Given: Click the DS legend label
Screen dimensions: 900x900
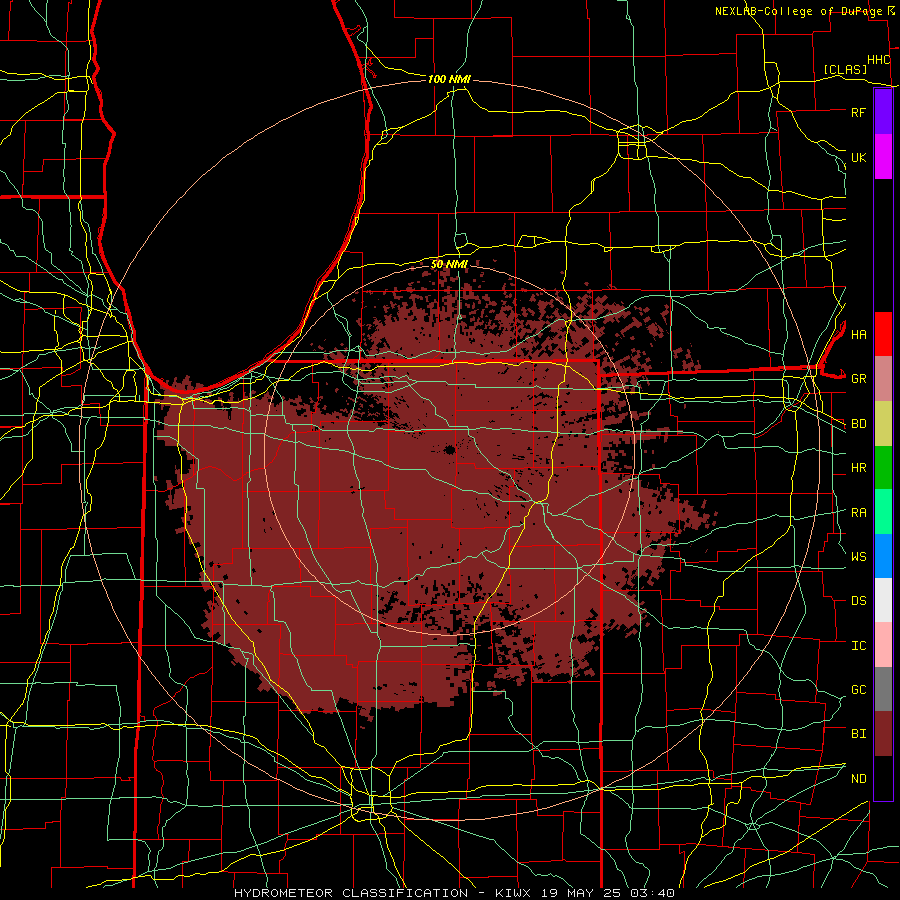Looking at the screenshot, I should [858, 601].
